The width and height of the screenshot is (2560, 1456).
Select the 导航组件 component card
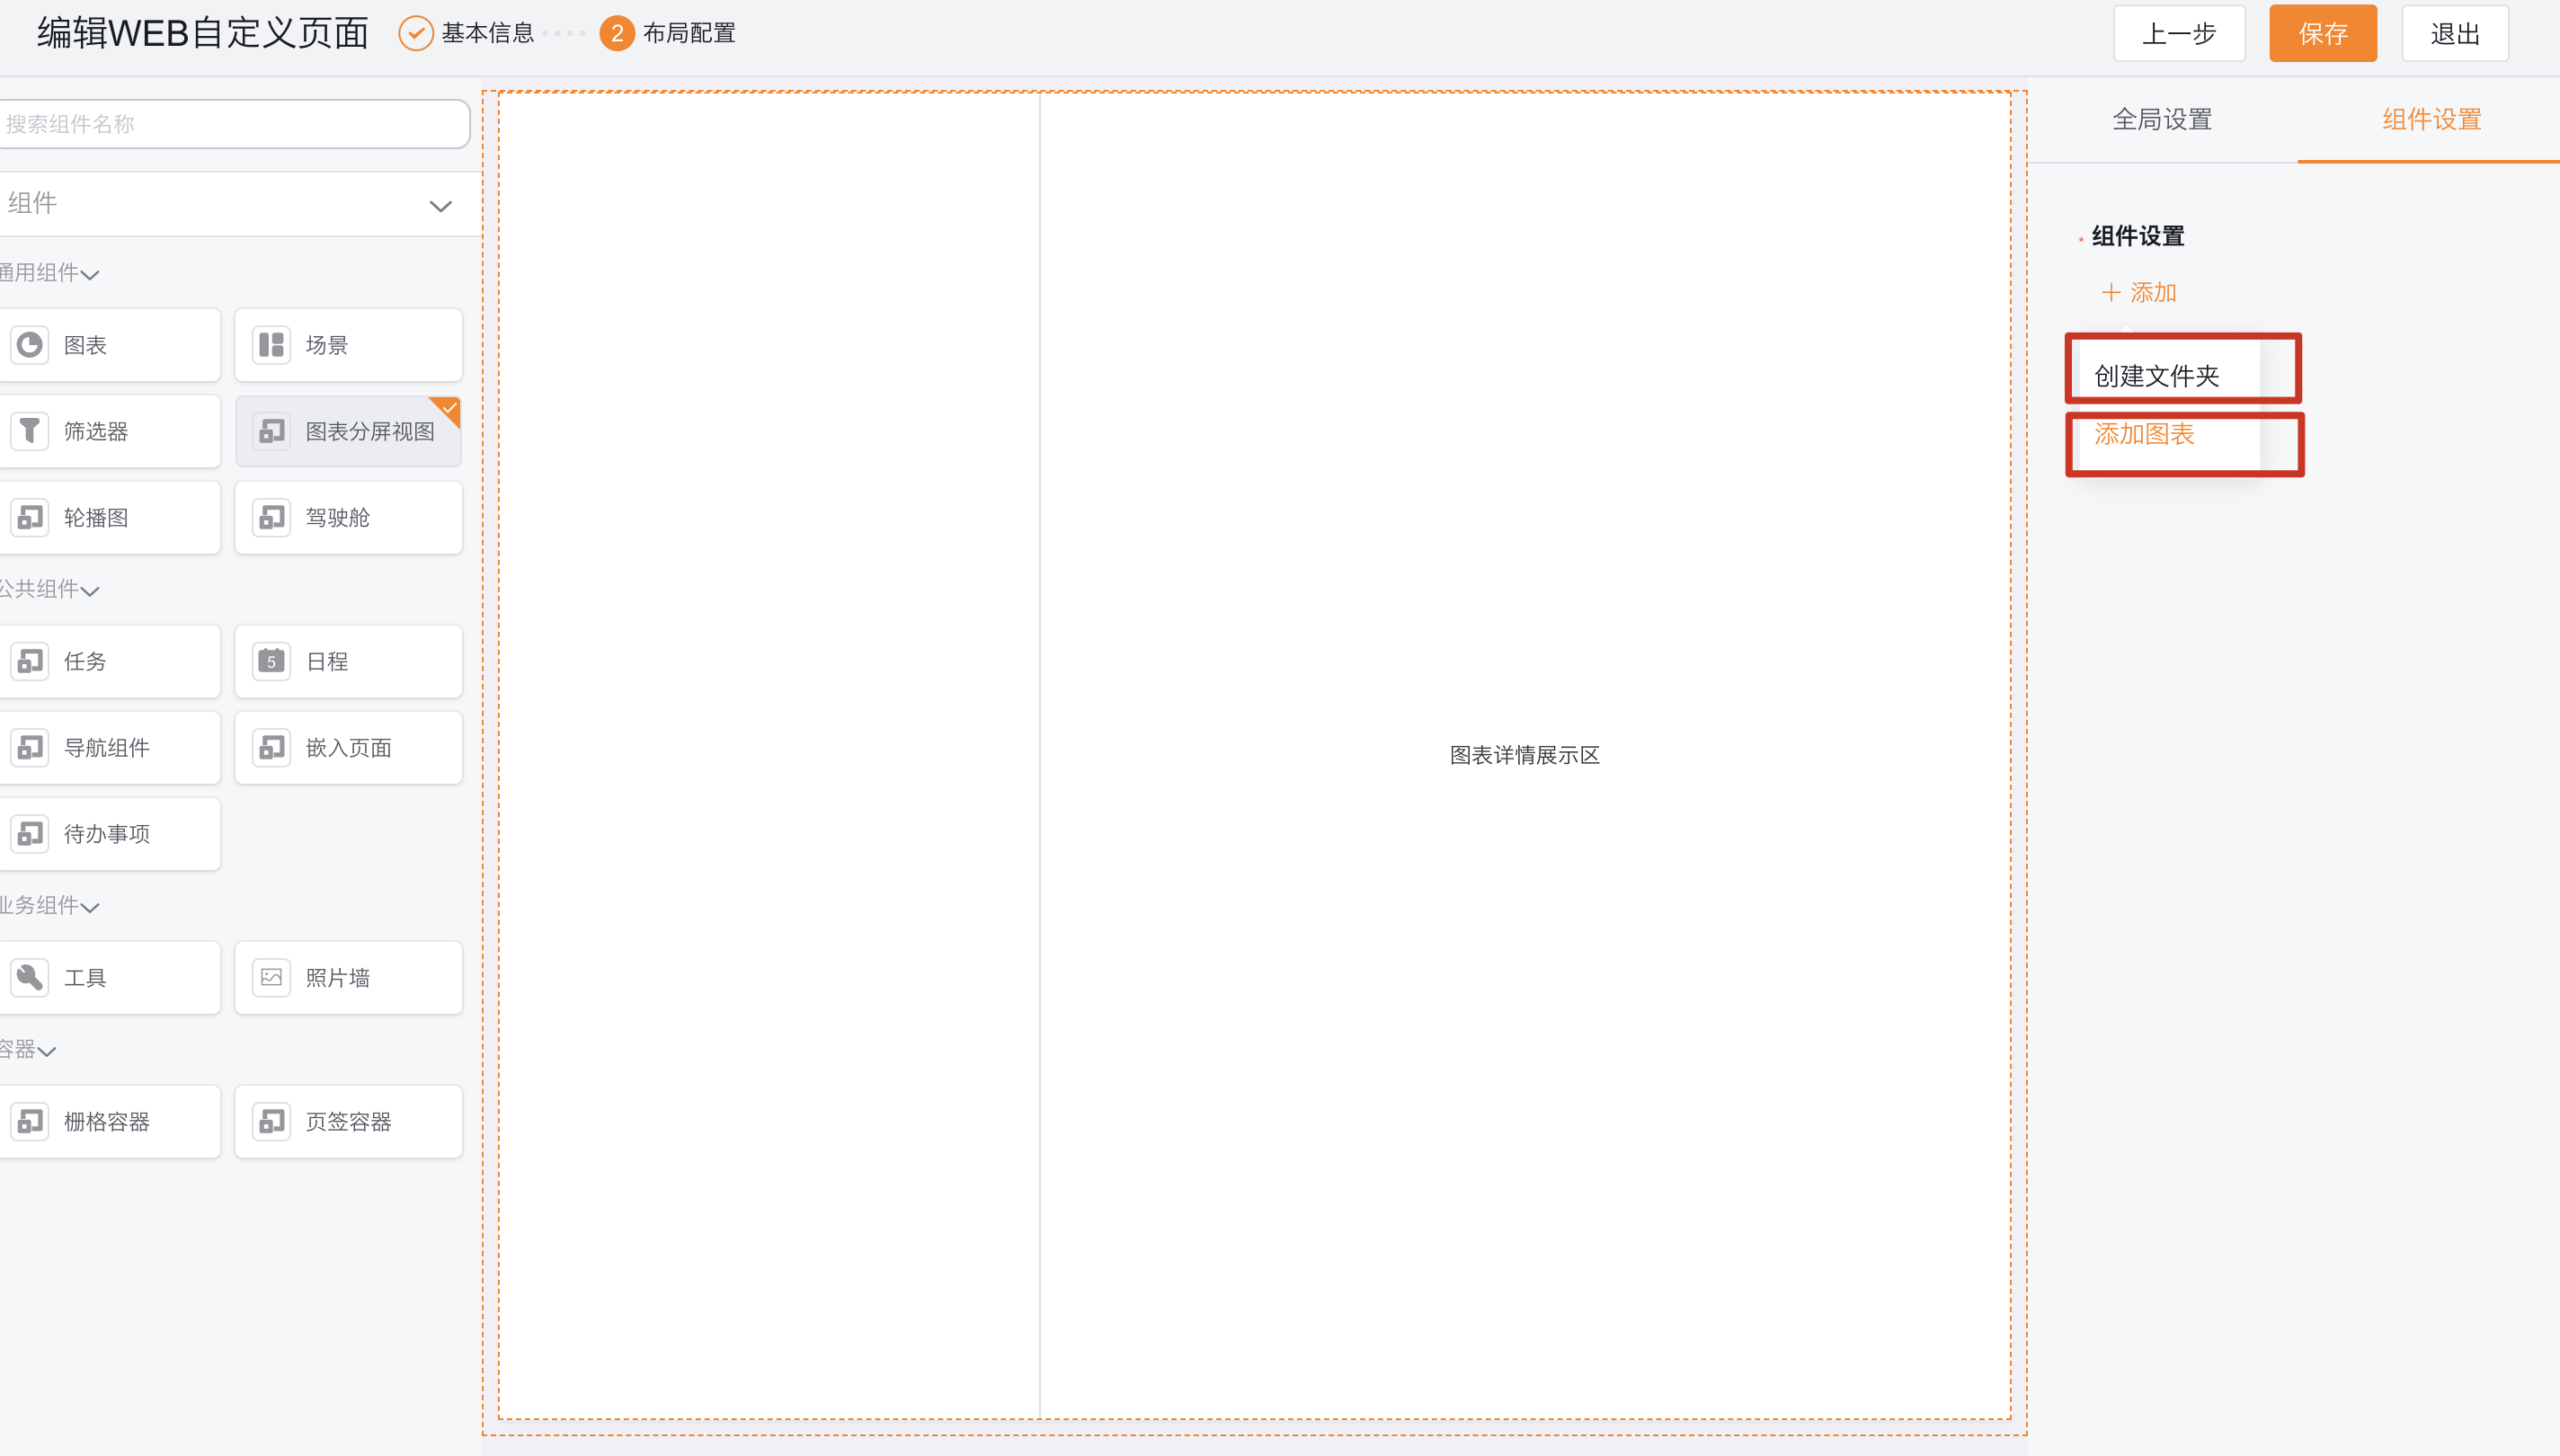click(110, 747)
